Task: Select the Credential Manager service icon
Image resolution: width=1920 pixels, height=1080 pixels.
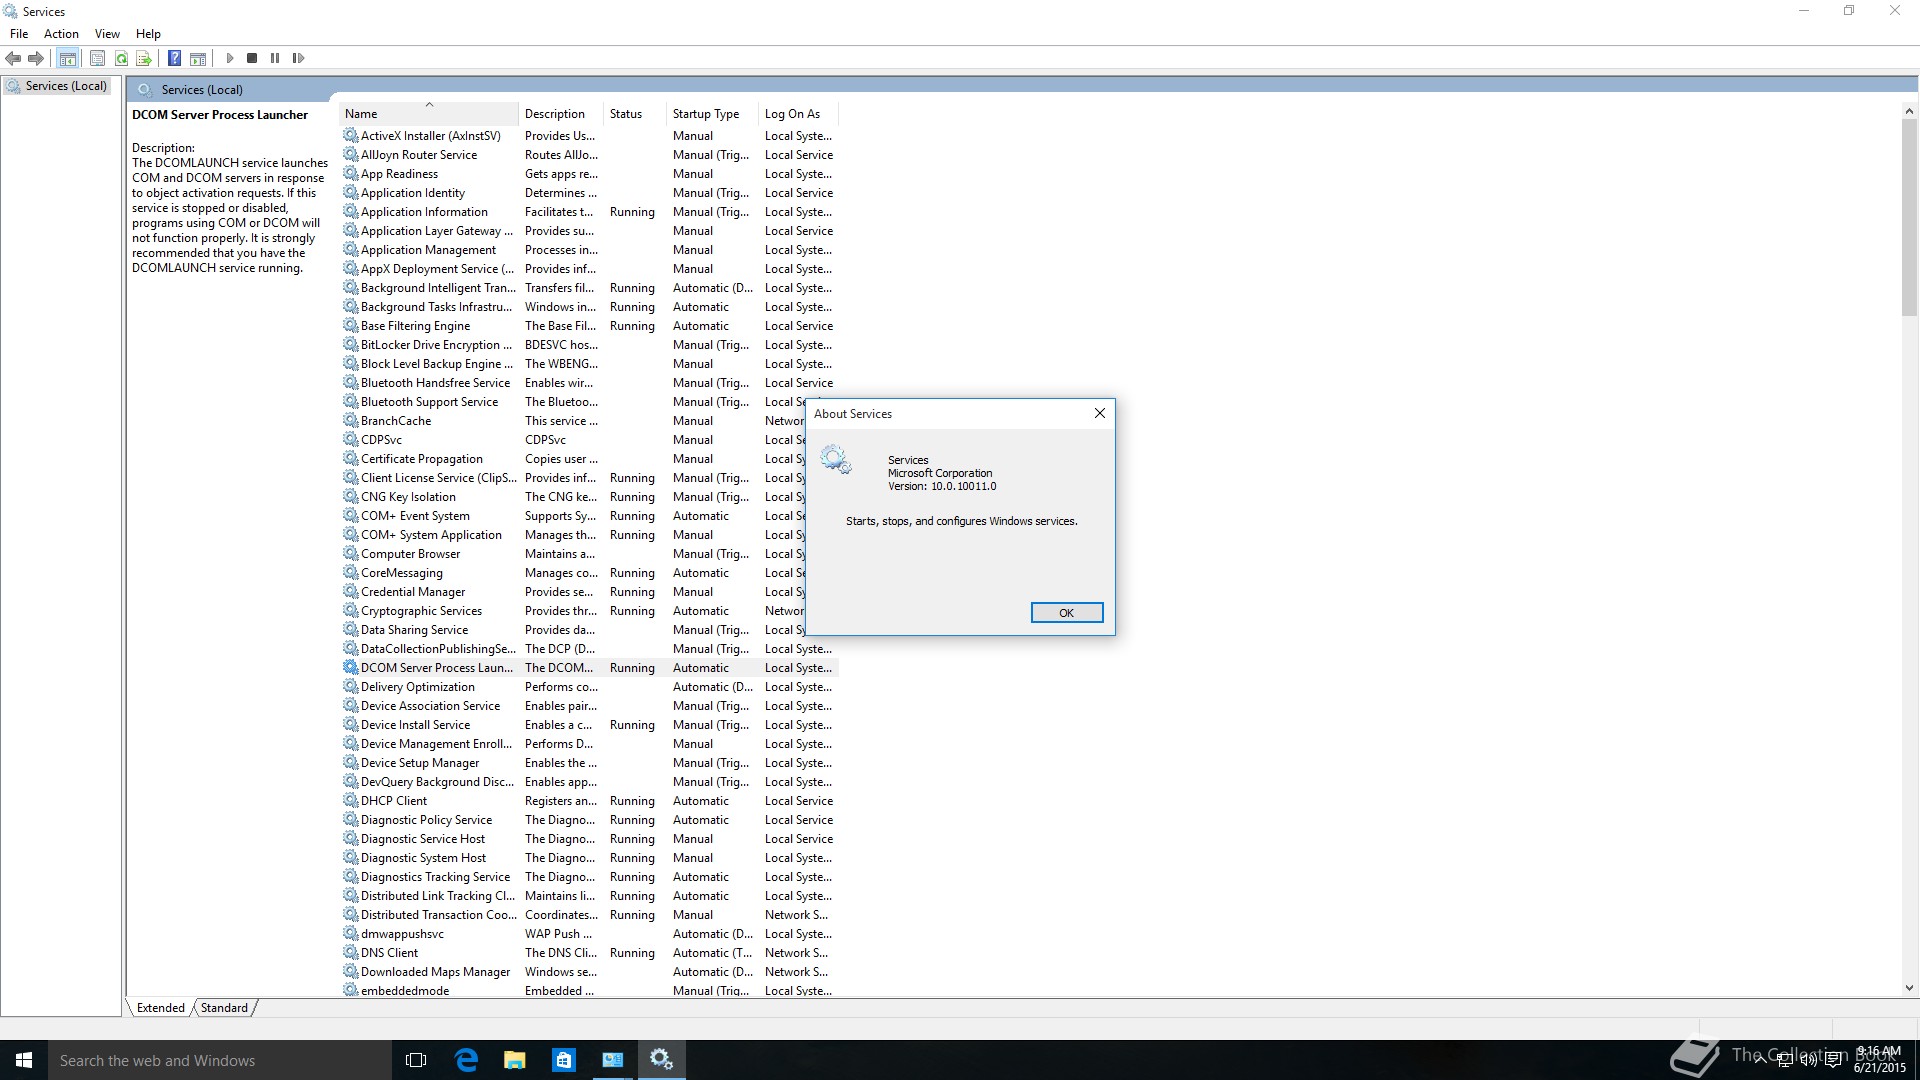Action: pyautogui.click(x=350, y=591)
